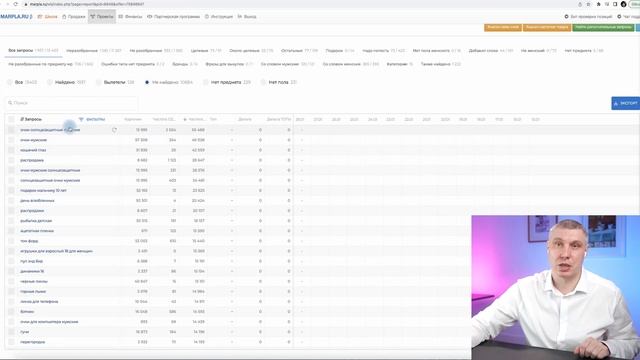Select the Нет пола radio filter

[264, 82]
